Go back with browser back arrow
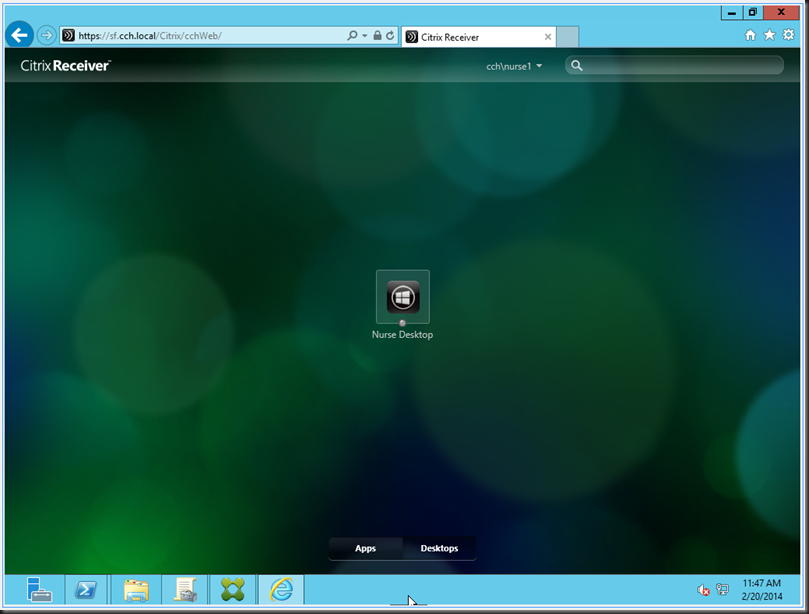Viewport: 809px width, 614px height. pyautogui.click(x=20, y=35)
